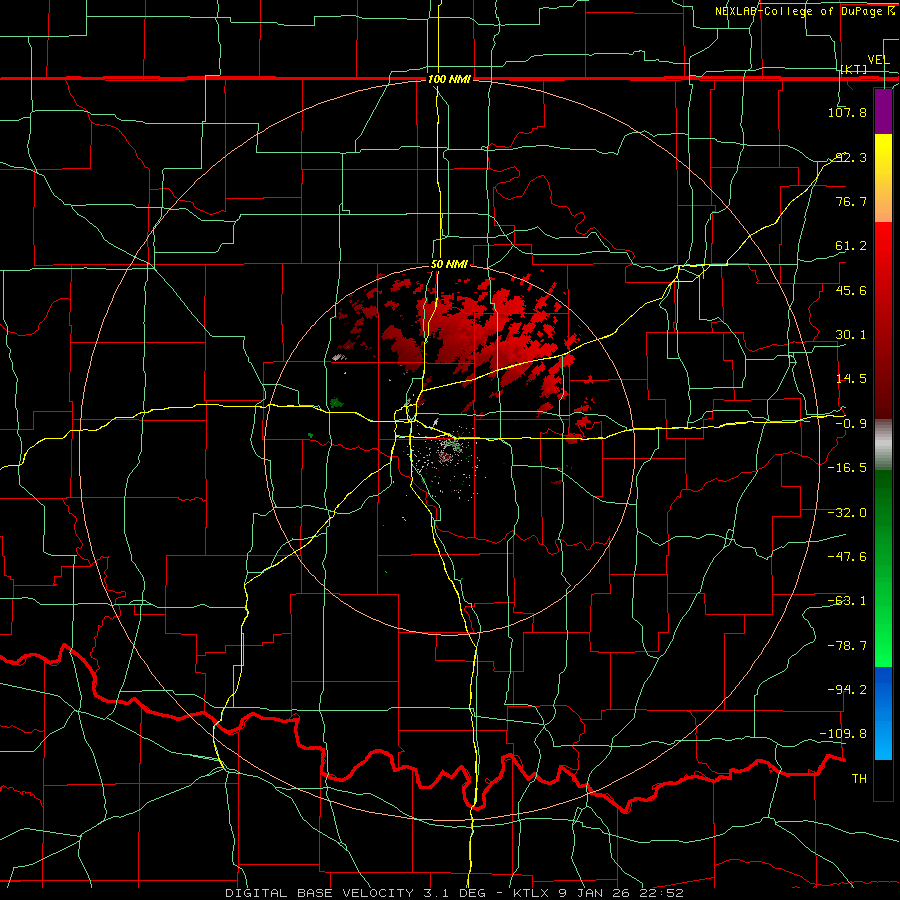Viewport: 900px width, 900px height.
Task: Click the -0.9 velocity scale value
Action: tap(850, 424)
